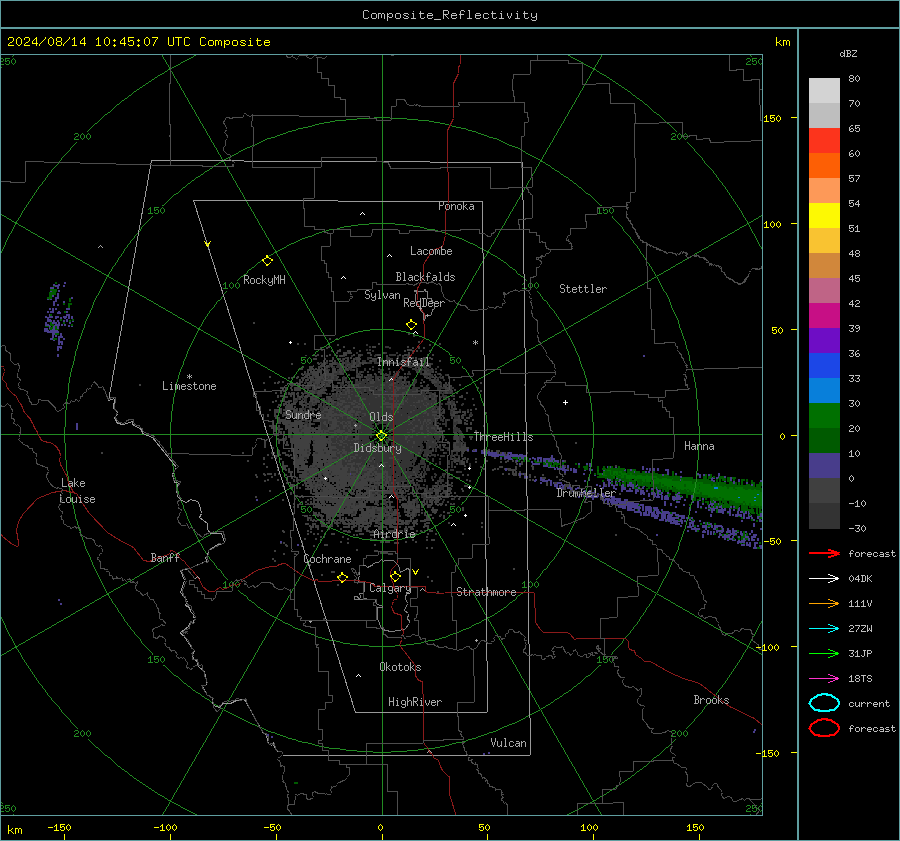Click the Ponoka town label
Viewport: 900px width, 841px height.
[x=456, y=206]
